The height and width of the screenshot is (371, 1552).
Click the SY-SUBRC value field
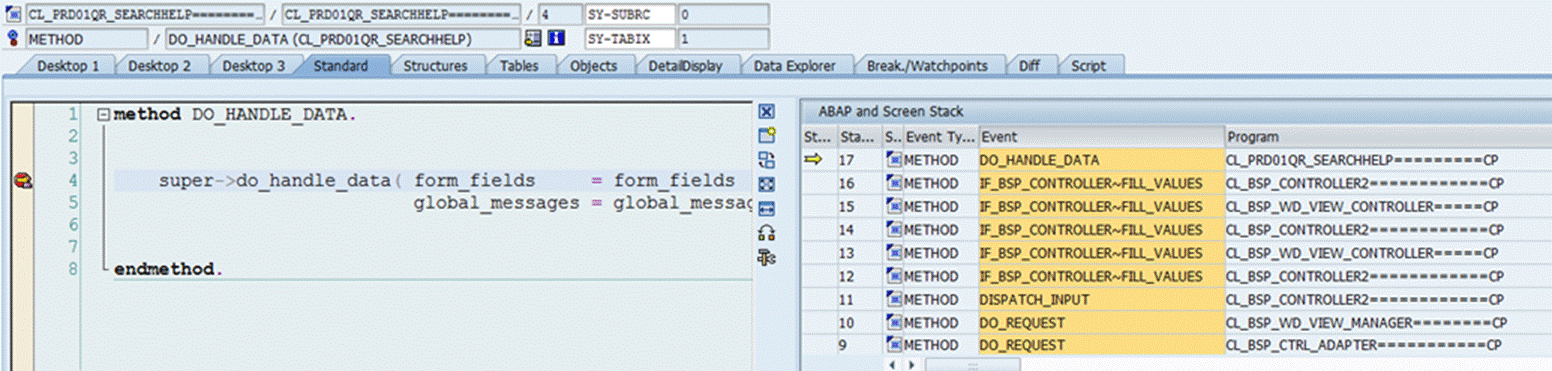click(x=724, y=15)
